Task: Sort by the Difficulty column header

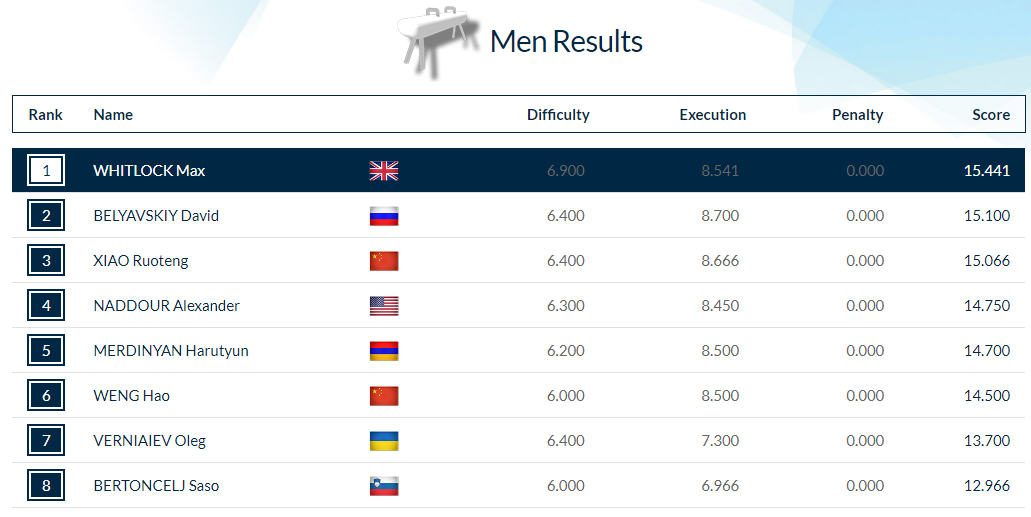Action: pos(558,114)
